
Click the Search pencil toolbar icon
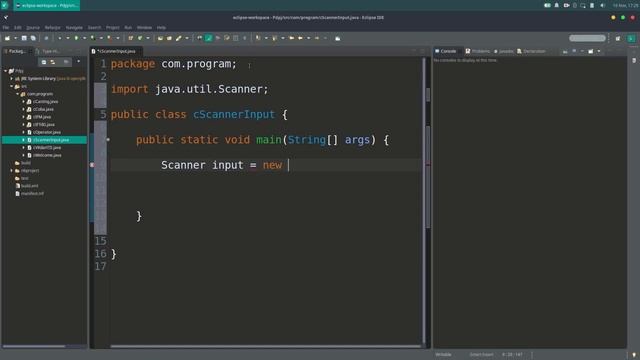(x=178, y=38)
